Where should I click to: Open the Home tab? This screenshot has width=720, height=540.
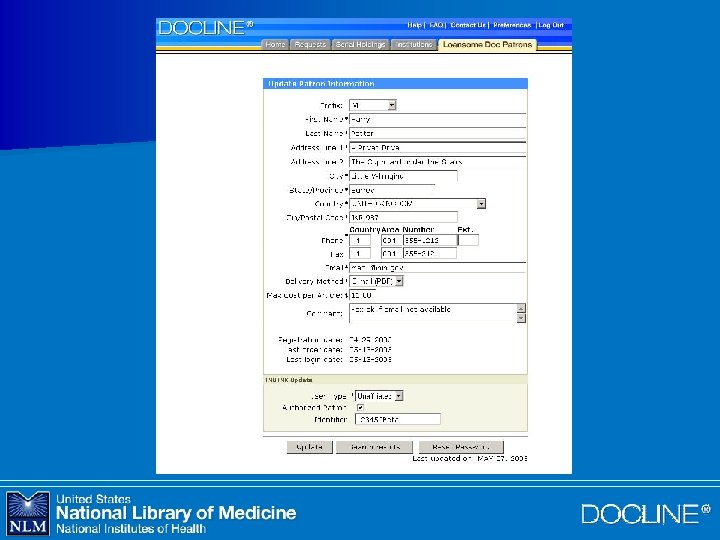click(275, 45)
